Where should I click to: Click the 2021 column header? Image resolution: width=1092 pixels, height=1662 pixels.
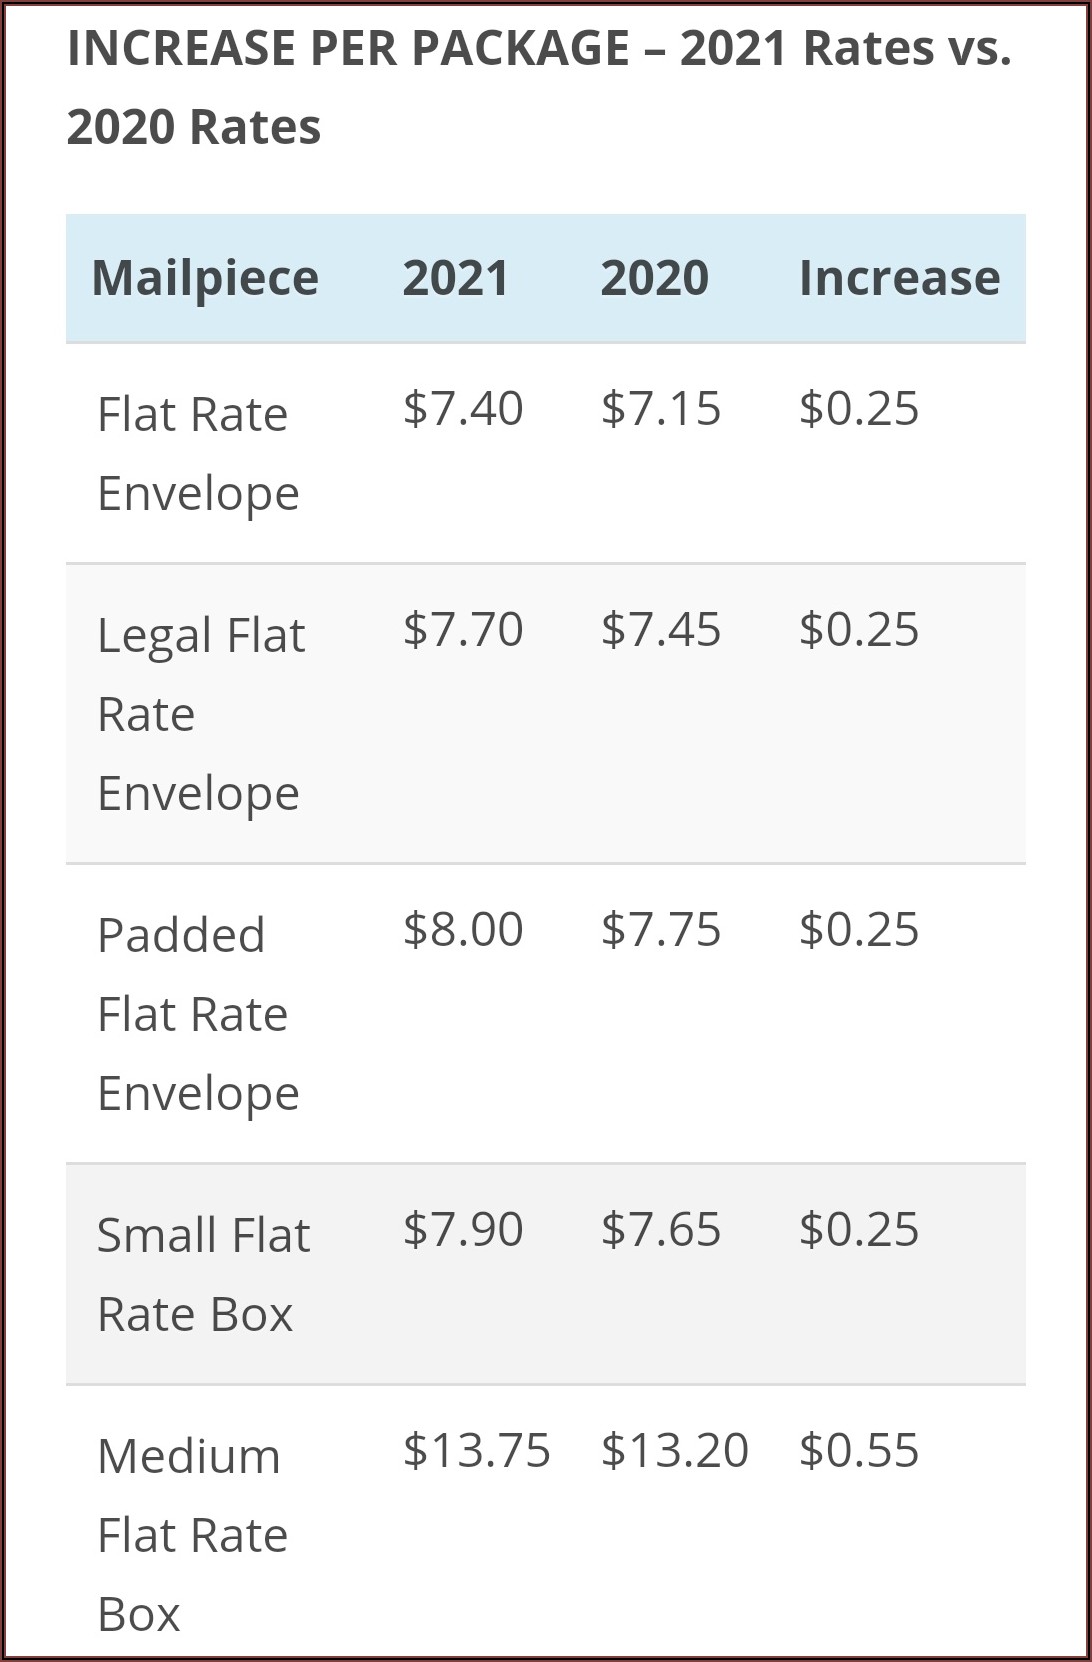[456, 278]
